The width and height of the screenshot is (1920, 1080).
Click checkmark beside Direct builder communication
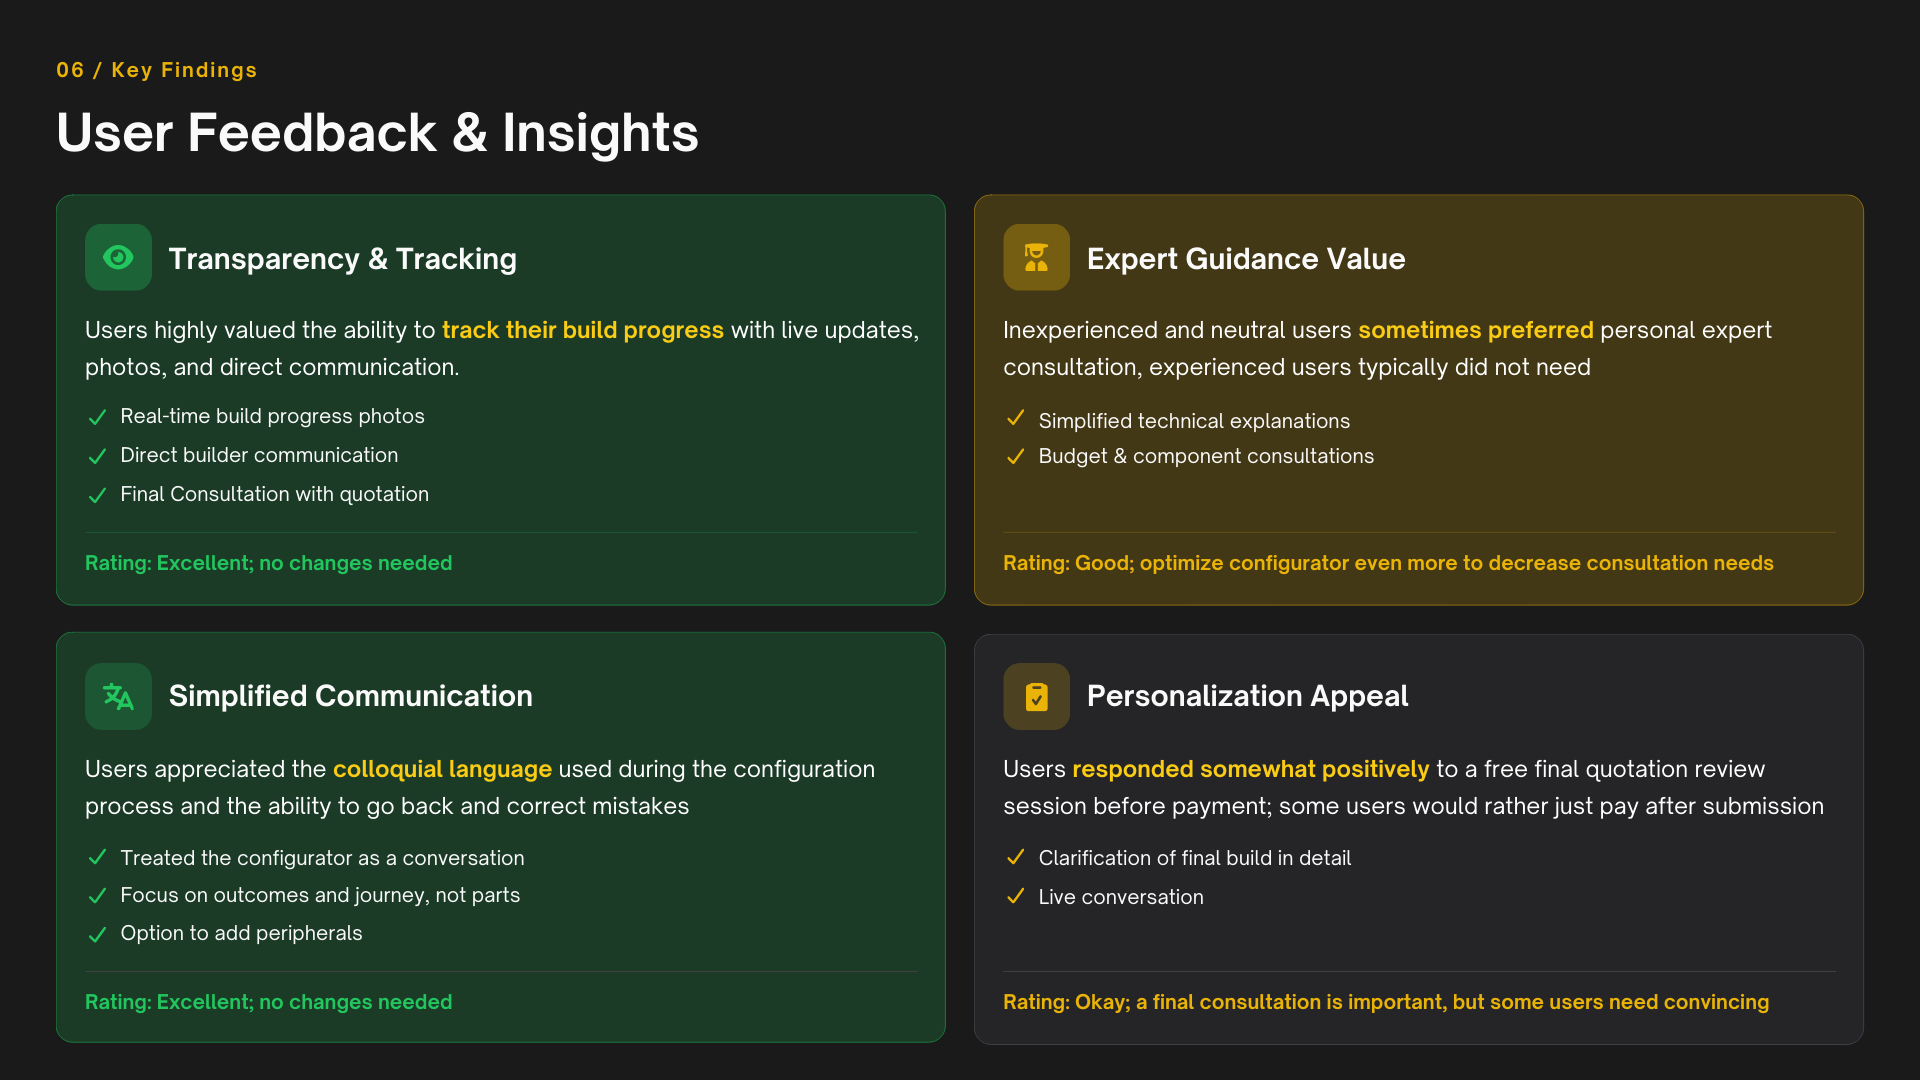point(97,456)
